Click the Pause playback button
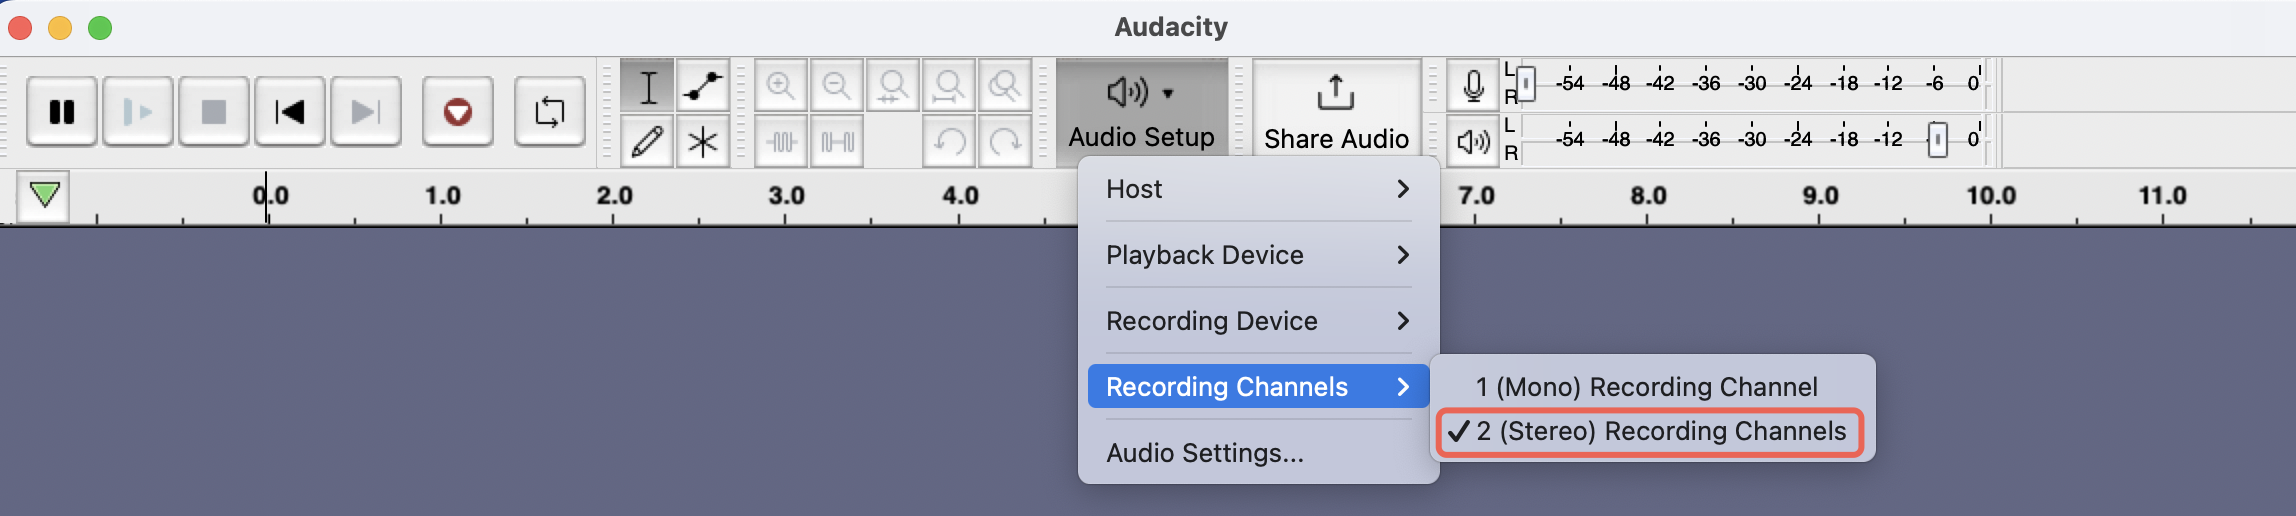2296x516 pixels. [62, 111]
